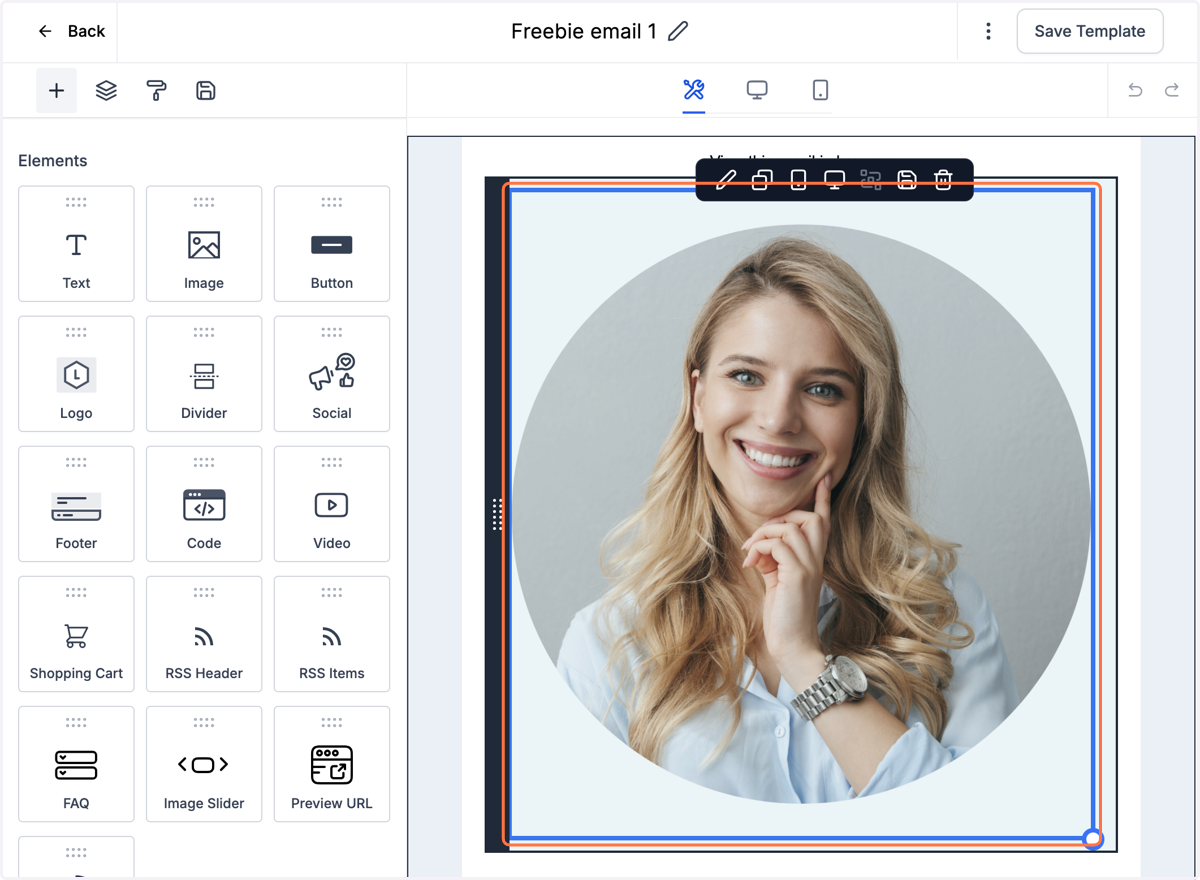Click the grayed-out group icon in block toolbar
This screenshot has height=880, width=1200.
tap(871, 180)
